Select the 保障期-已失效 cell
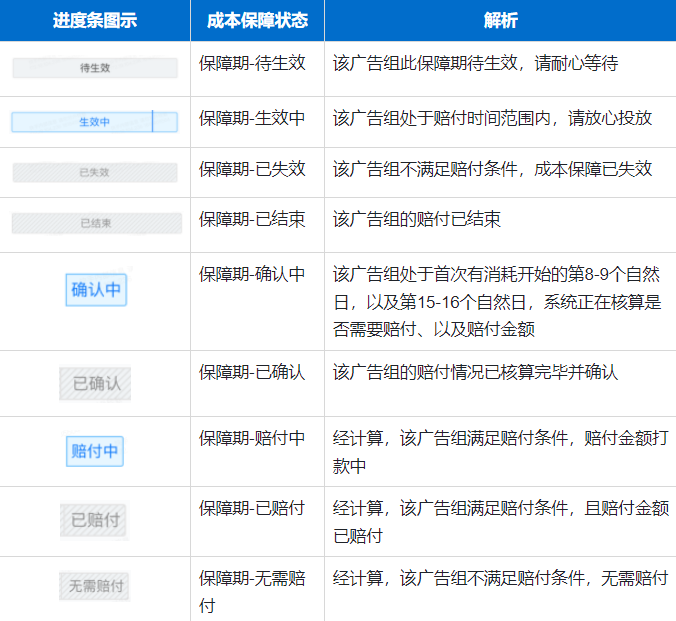This screenshot has width=676, height=621. click(257, 172)
